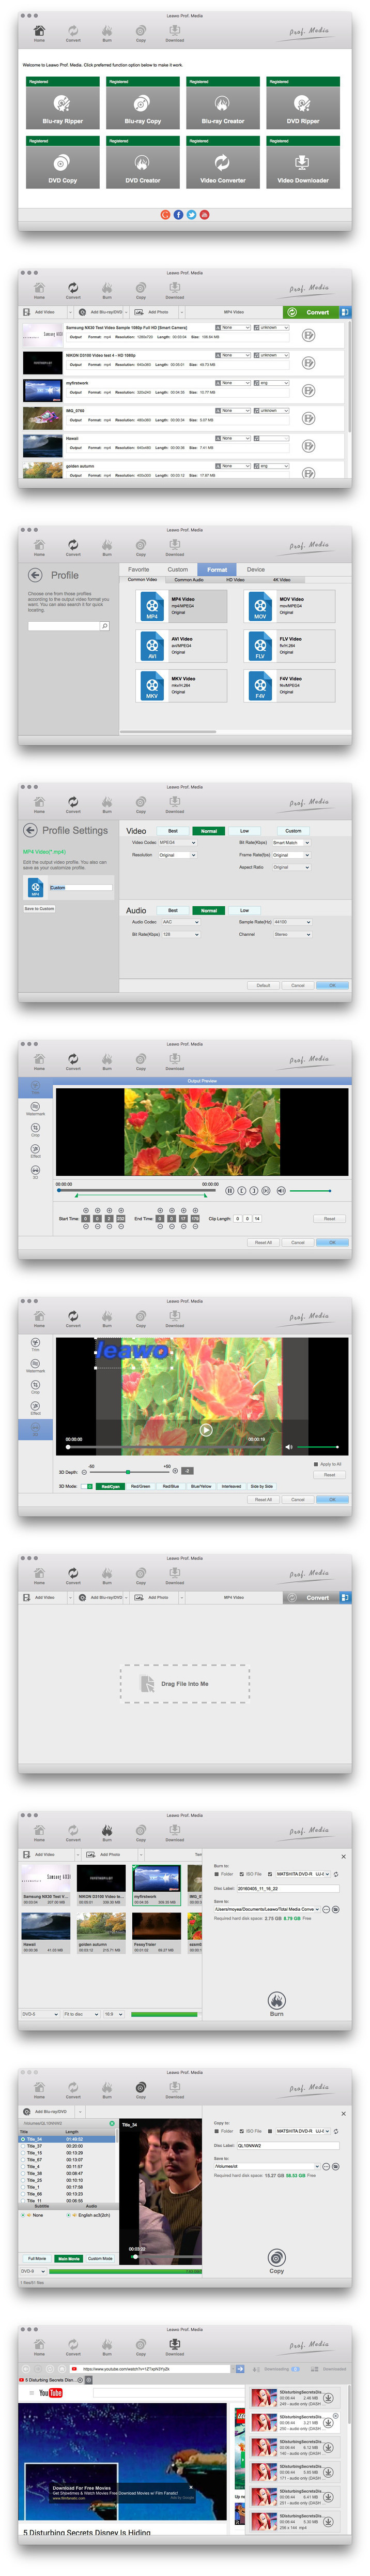Screen dimensions: 370x2576
Task: Open the Channel Stereo dropdown
Action: (x=292, y=934)
